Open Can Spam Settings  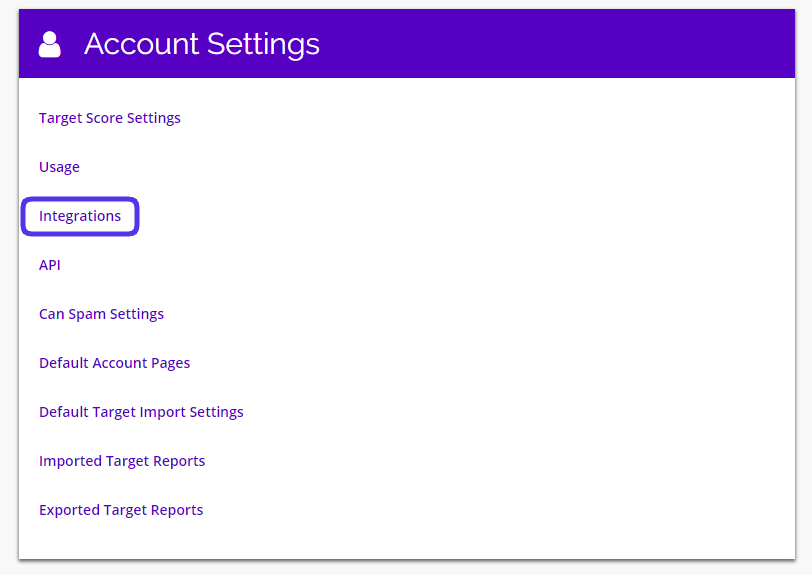point(101,314)
